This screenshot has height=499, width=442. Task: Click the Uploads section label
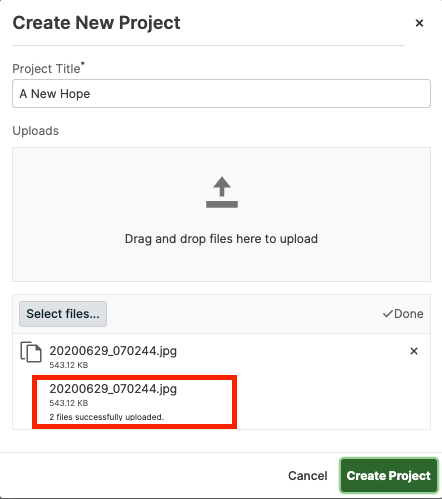pos(35,131)
